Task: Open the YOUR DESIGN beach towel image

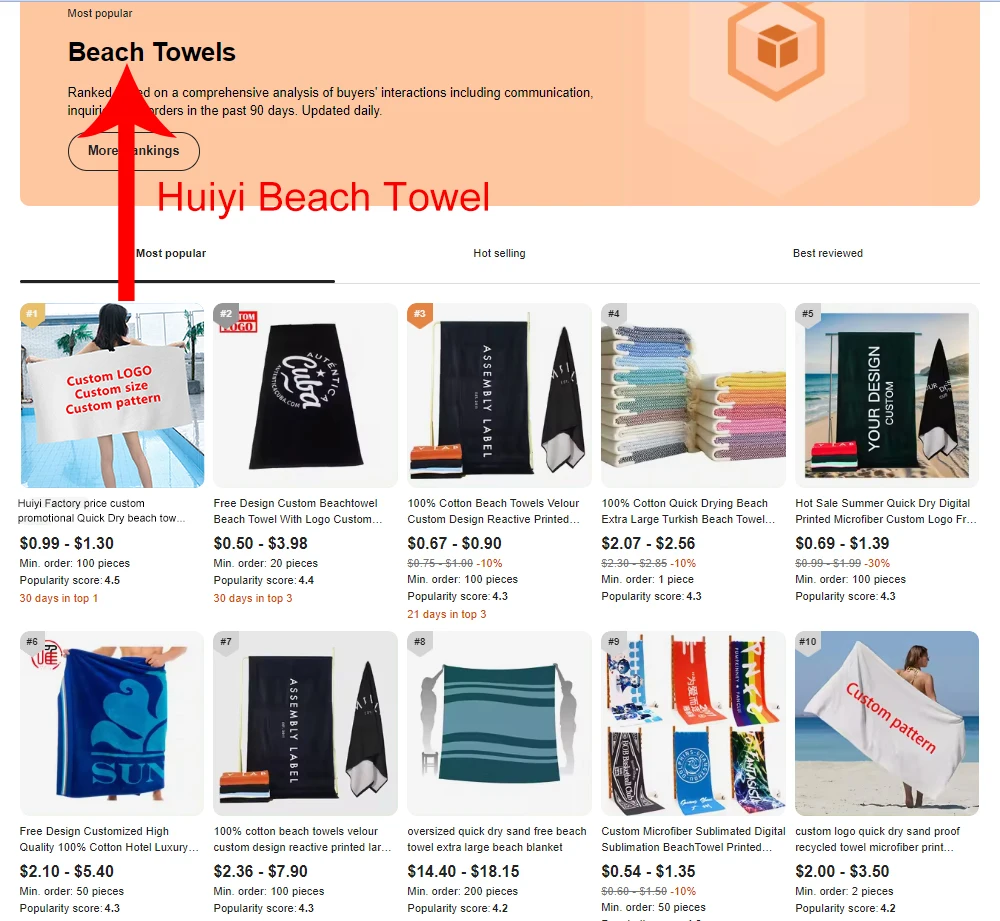Action: pos(887,395)
